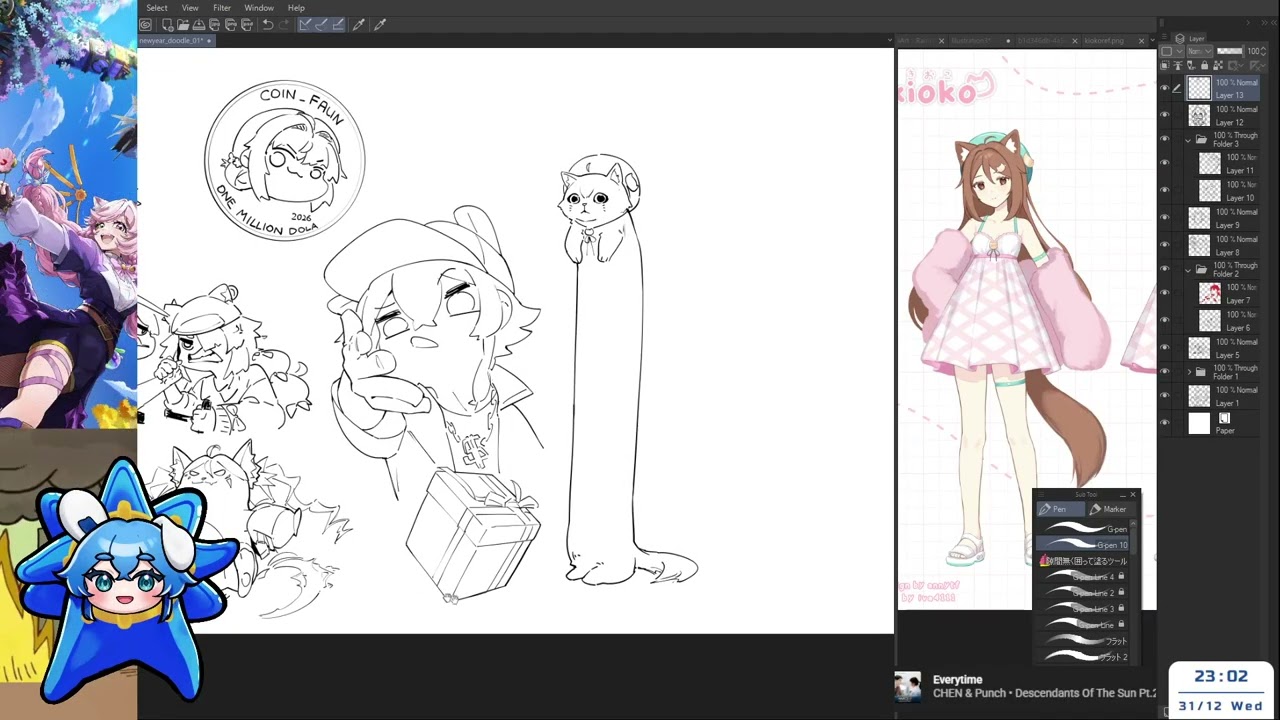1280x720 pixels.
Task: Select Layer 12 thumbnail
Action: click(1199, 115)
